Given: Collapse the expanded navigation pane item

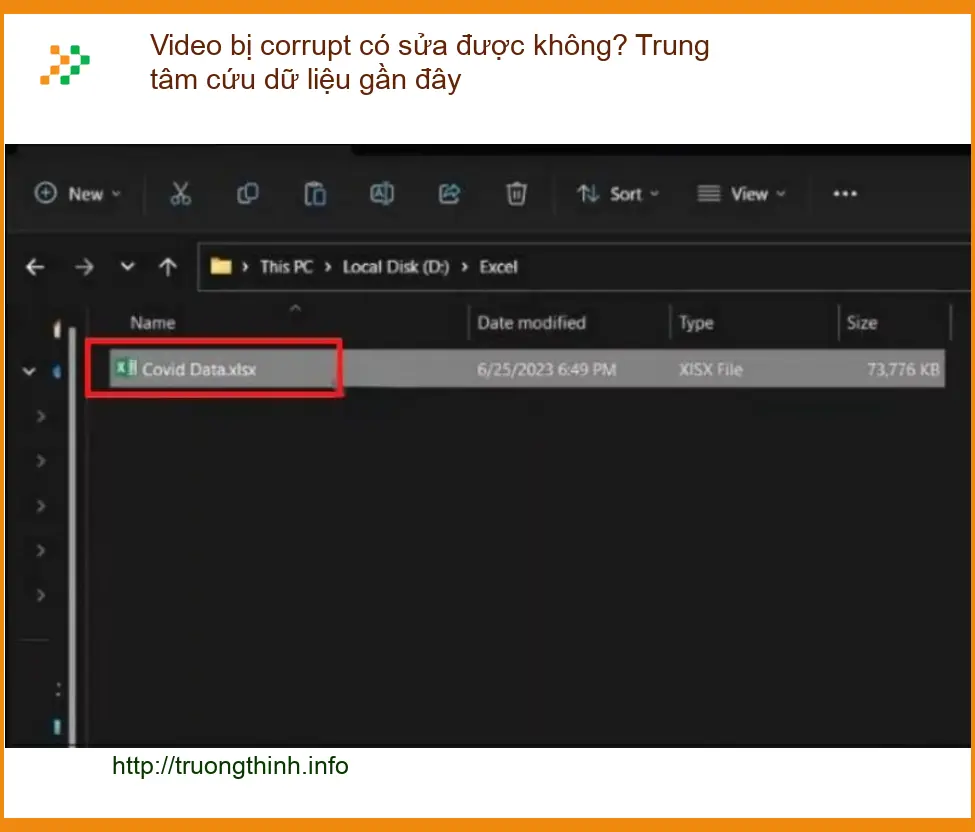Looking at the screenshot, I should [29, 371].
